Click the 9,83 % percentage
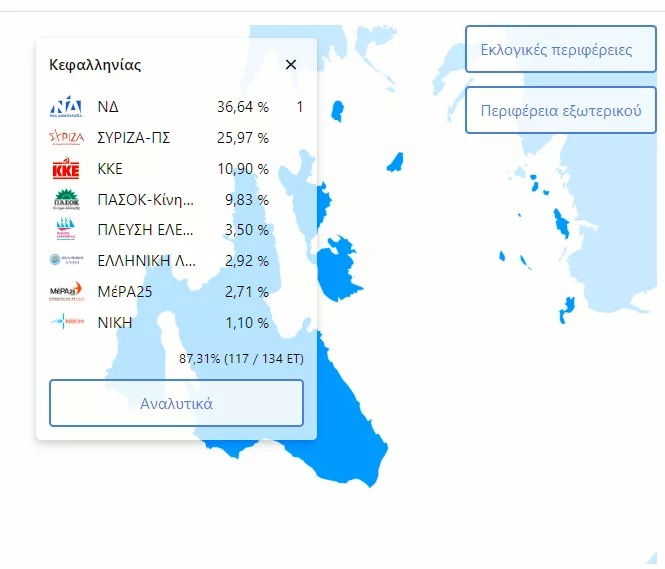The image size is (665, 569). (x=247, y=200)
